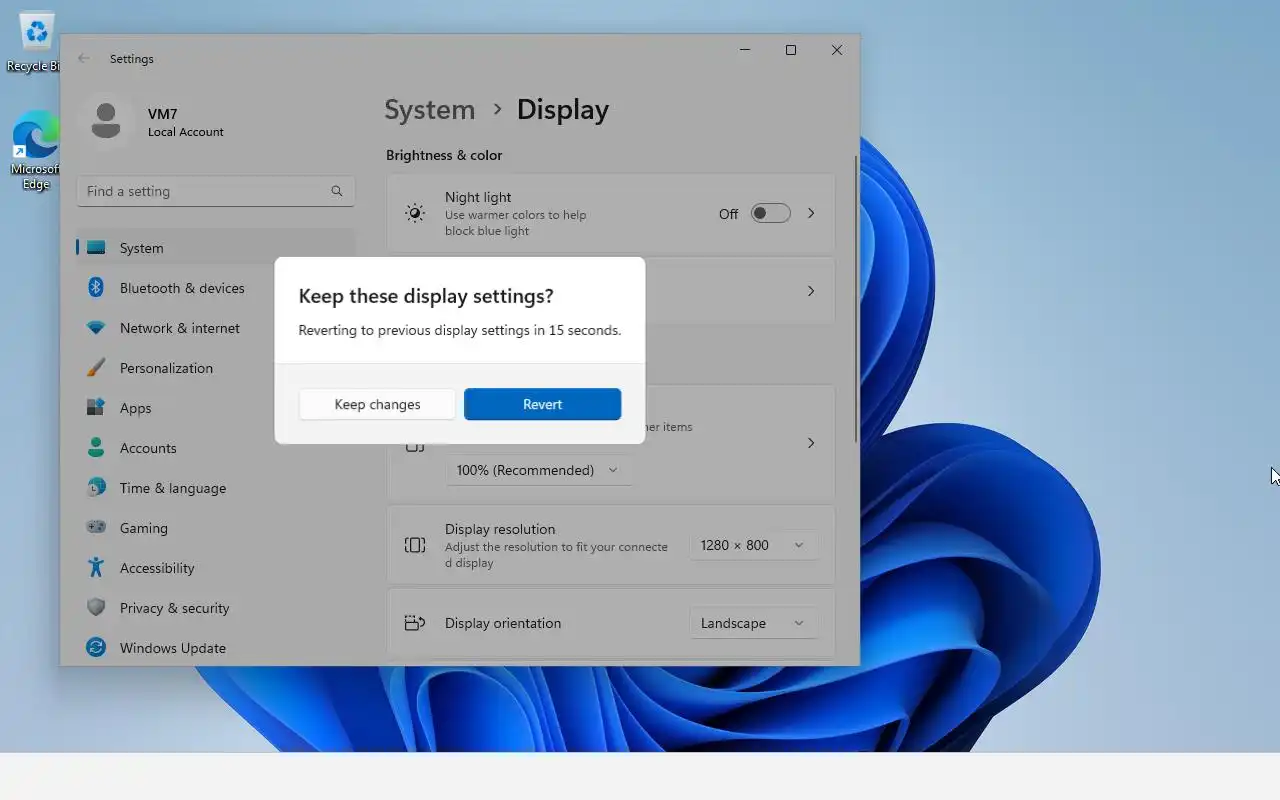Click the Night light sun icon
Viewport: 1280px width, 800px height.
[415, 213]
